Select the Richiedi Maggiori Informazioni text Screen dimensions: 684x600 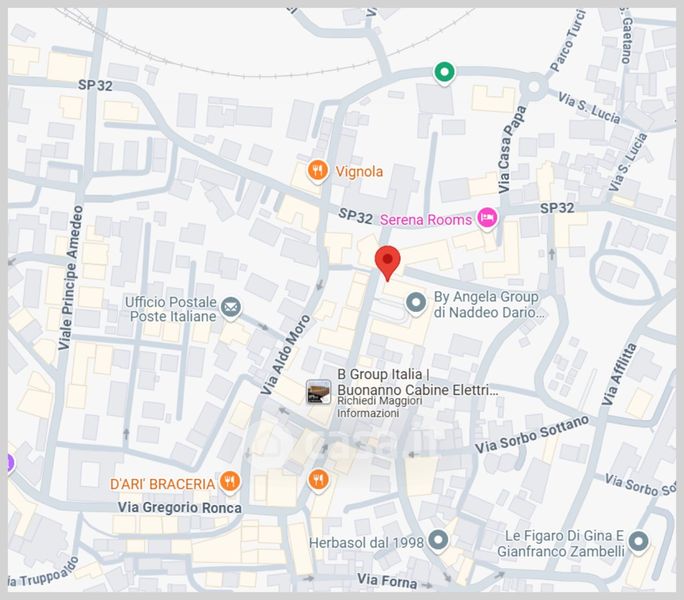(380, 407)
